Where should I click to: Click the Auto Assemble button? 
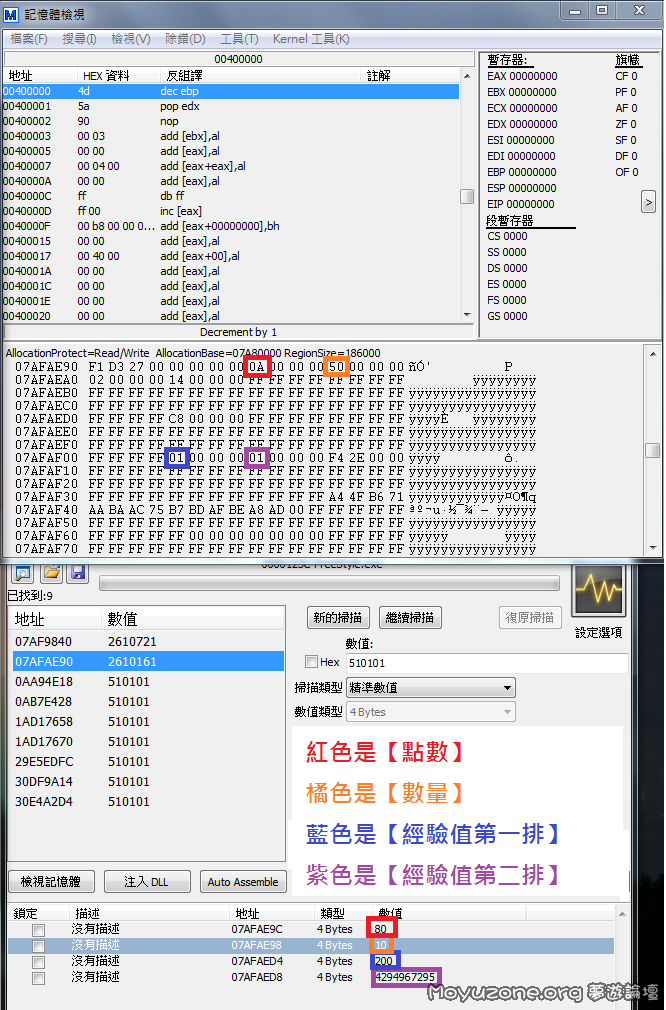[243, 881]
